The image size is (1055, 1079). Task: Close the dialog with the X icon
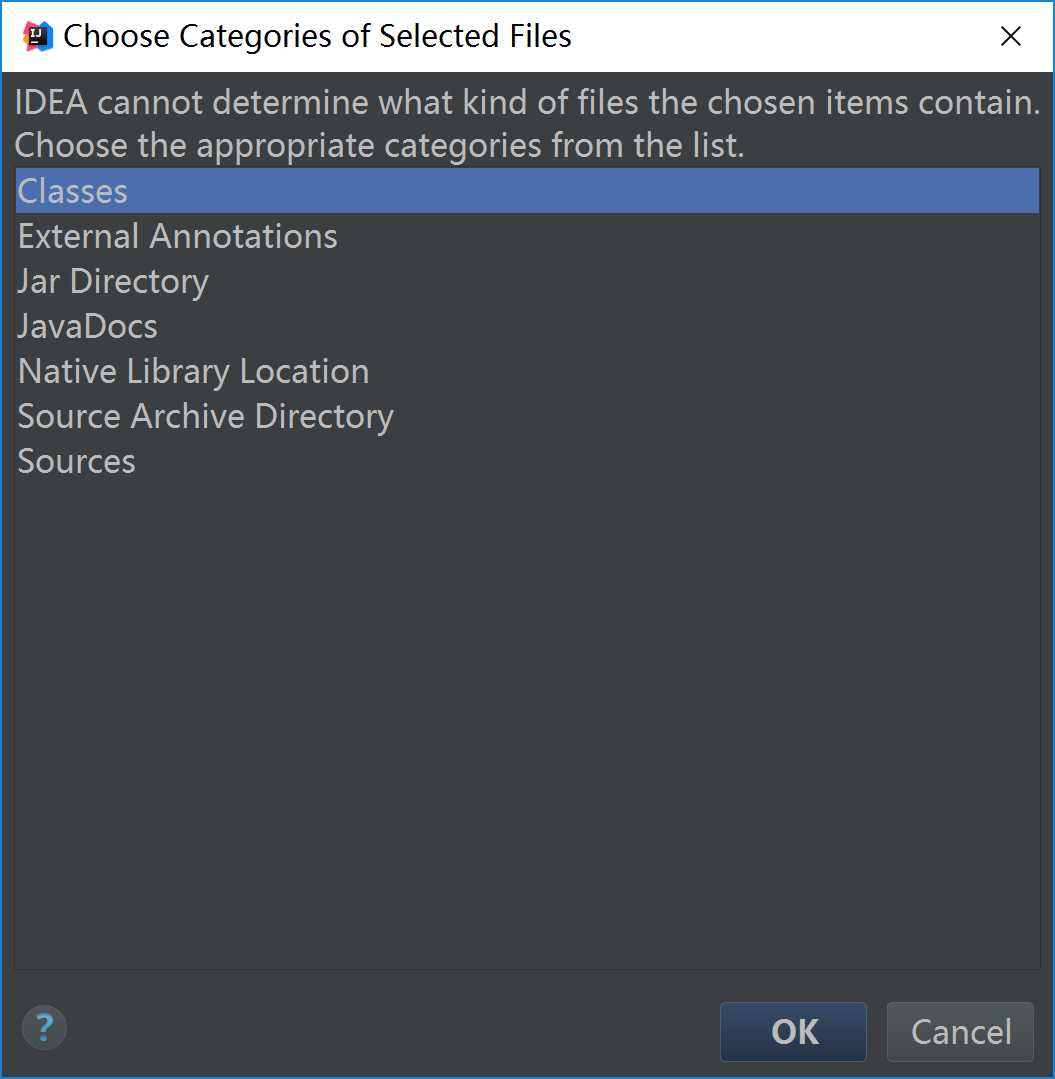point(1010,36)
